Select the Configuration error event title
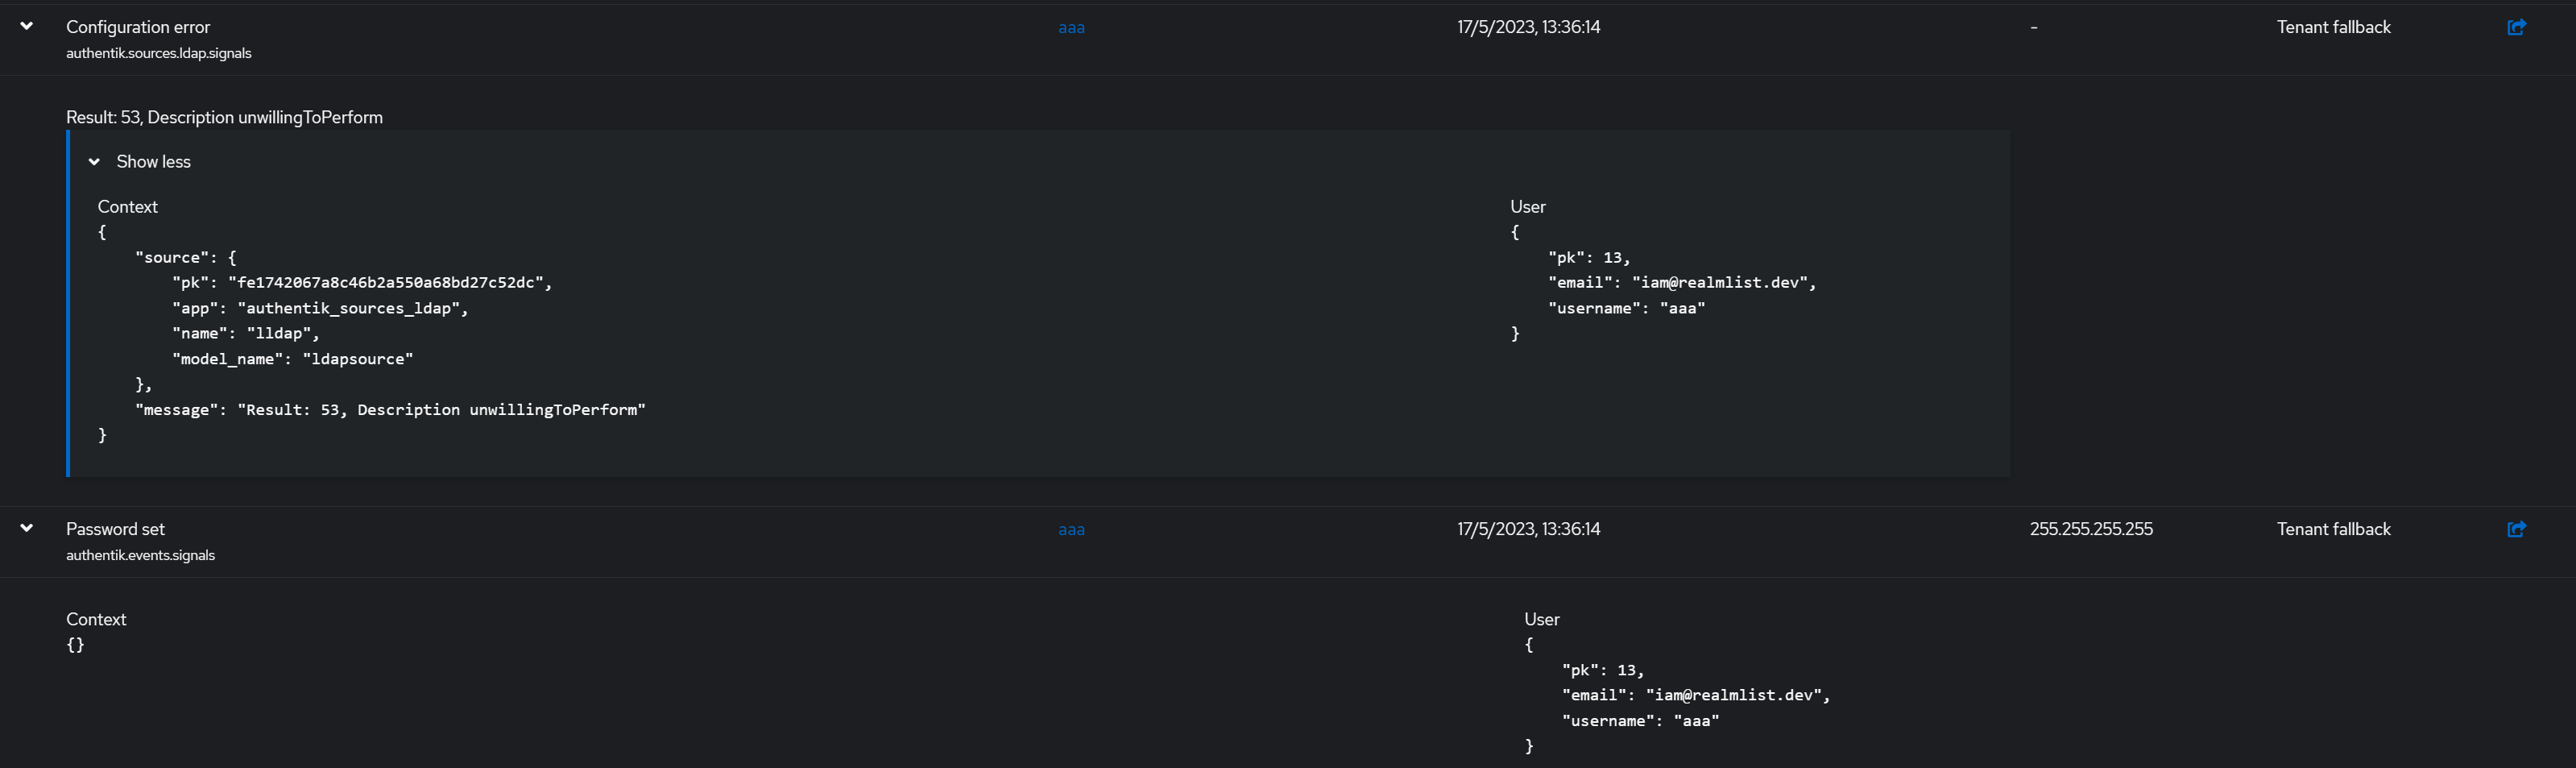Viewport: 2576px width, 768px height. point(138,27)
